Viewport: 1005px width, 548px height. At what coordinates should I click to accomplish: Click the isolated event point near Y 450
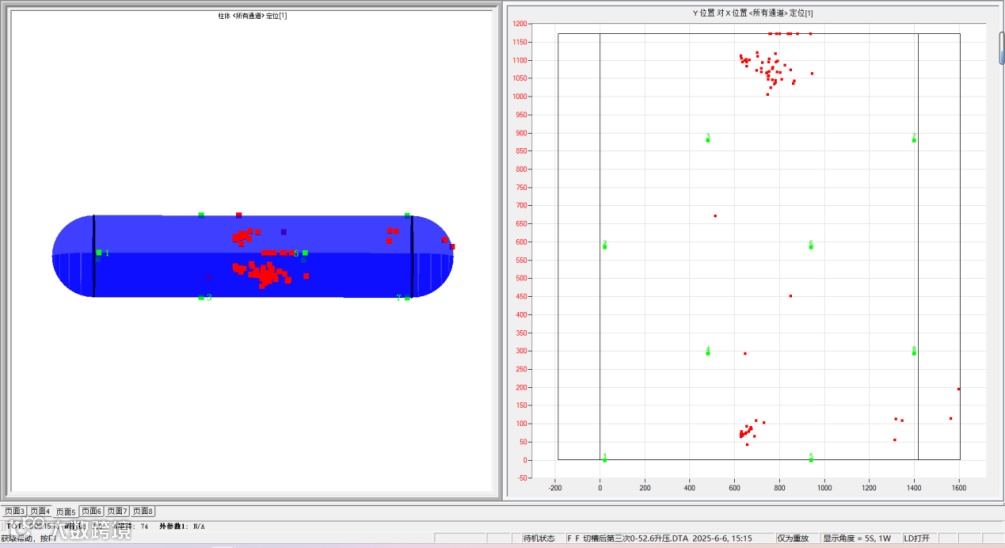790,296
